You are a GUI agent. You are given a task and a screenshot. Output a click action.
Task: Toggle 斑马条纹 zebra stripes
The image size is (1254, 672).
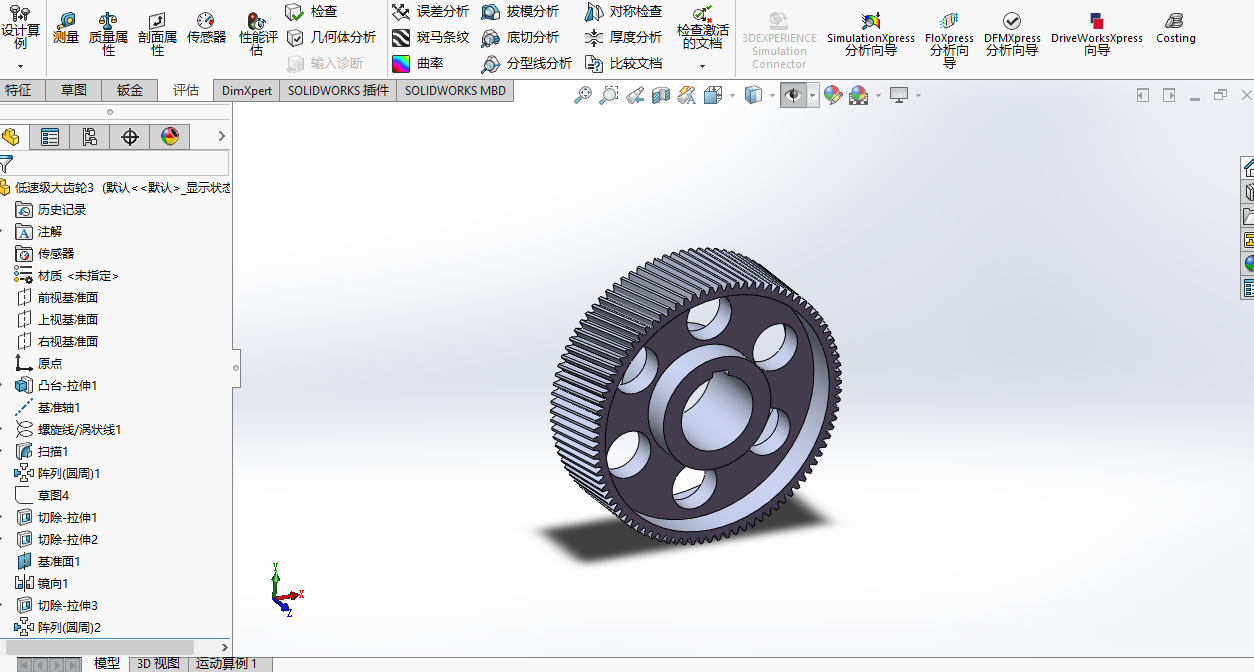430,37
